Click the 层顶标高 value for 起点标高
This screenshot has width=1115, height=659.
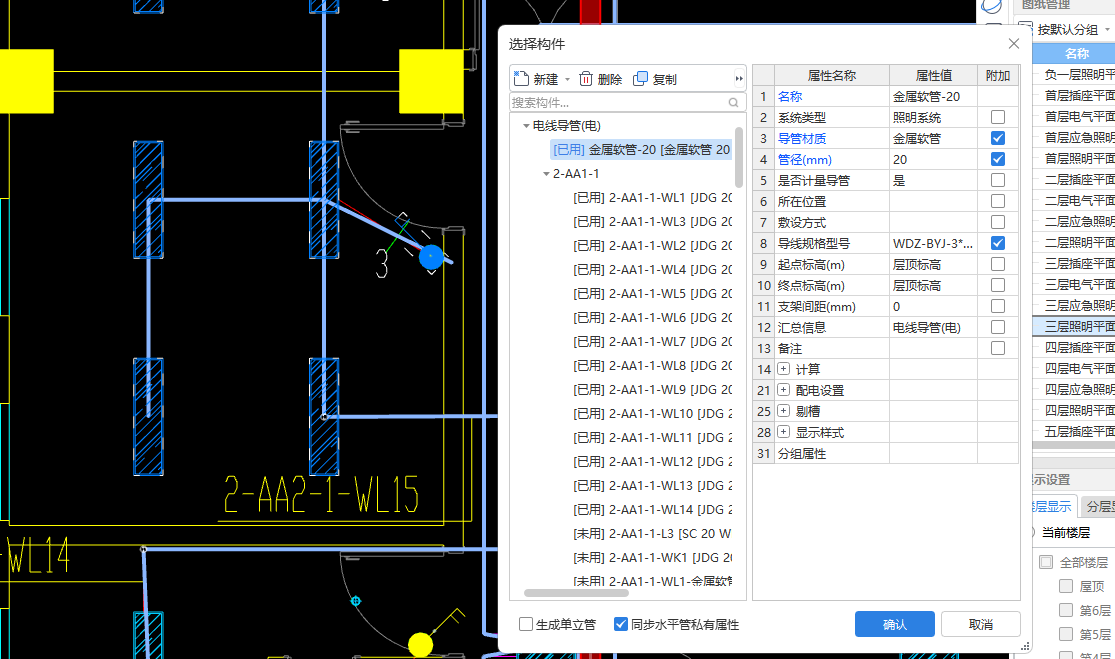tap(933, 264)
